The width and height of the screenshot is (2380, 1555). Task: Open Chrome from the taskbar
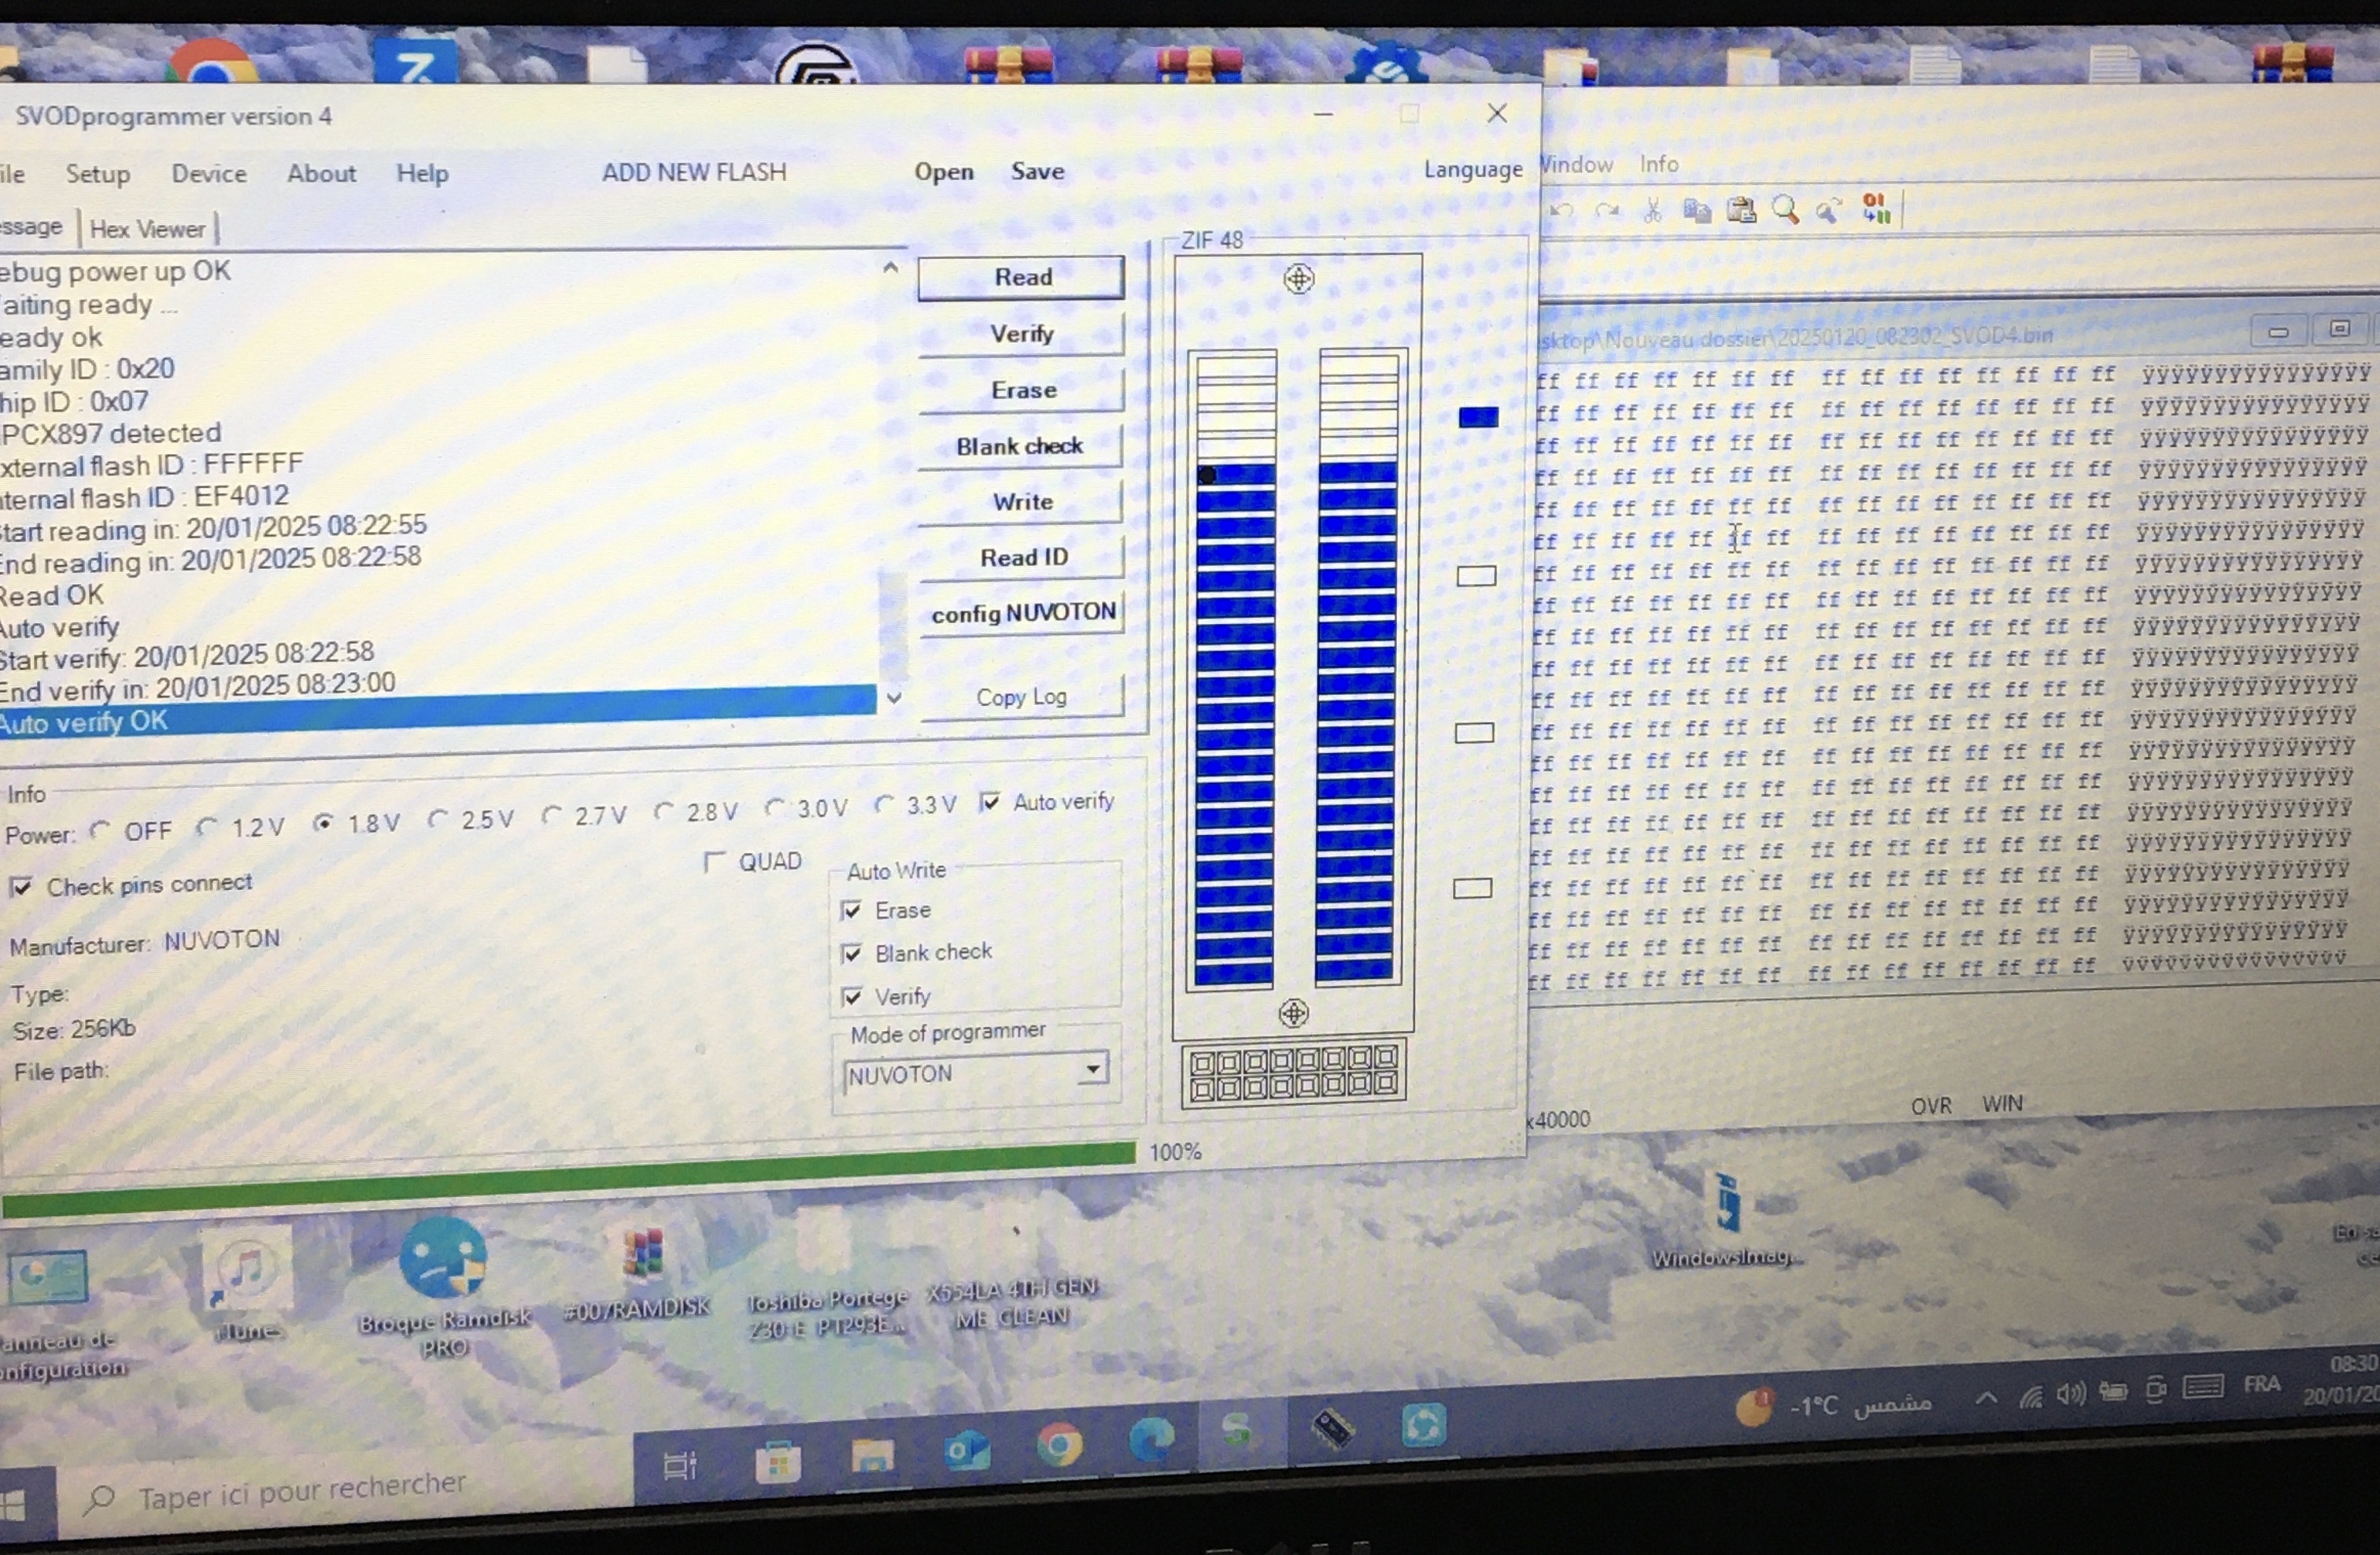1060,1446
